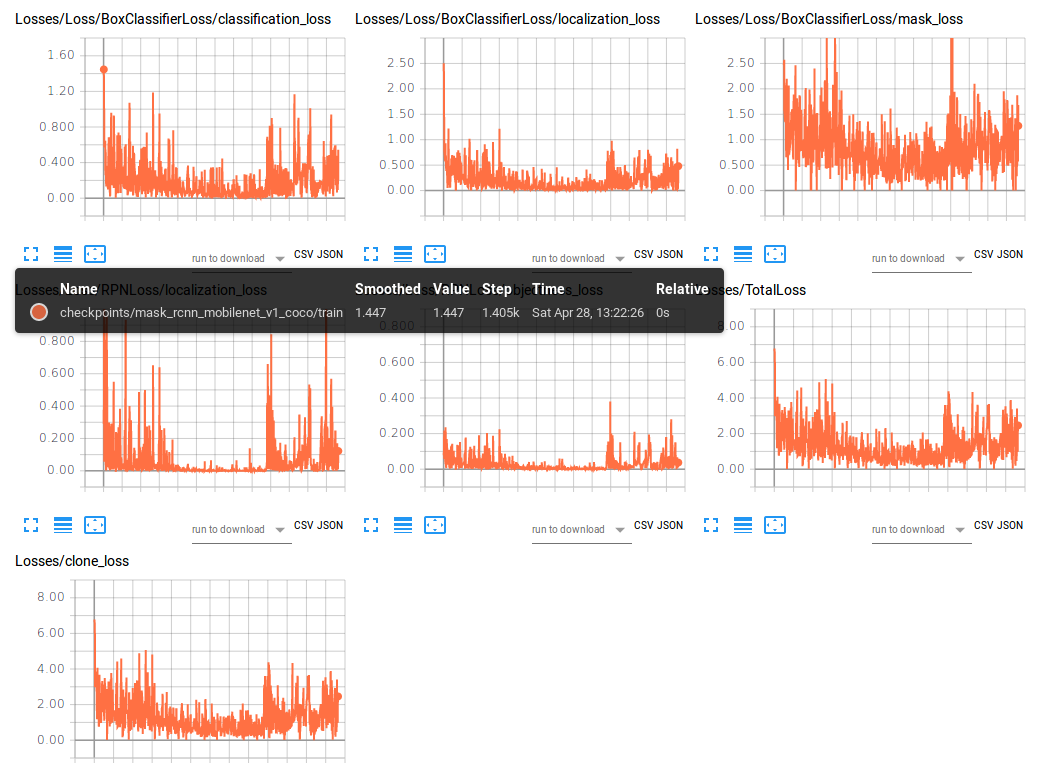Fit domain to data on BoxClassifierLoss classification_loss chart
The image size is (1040, 778).
click(x=95, y=254)
